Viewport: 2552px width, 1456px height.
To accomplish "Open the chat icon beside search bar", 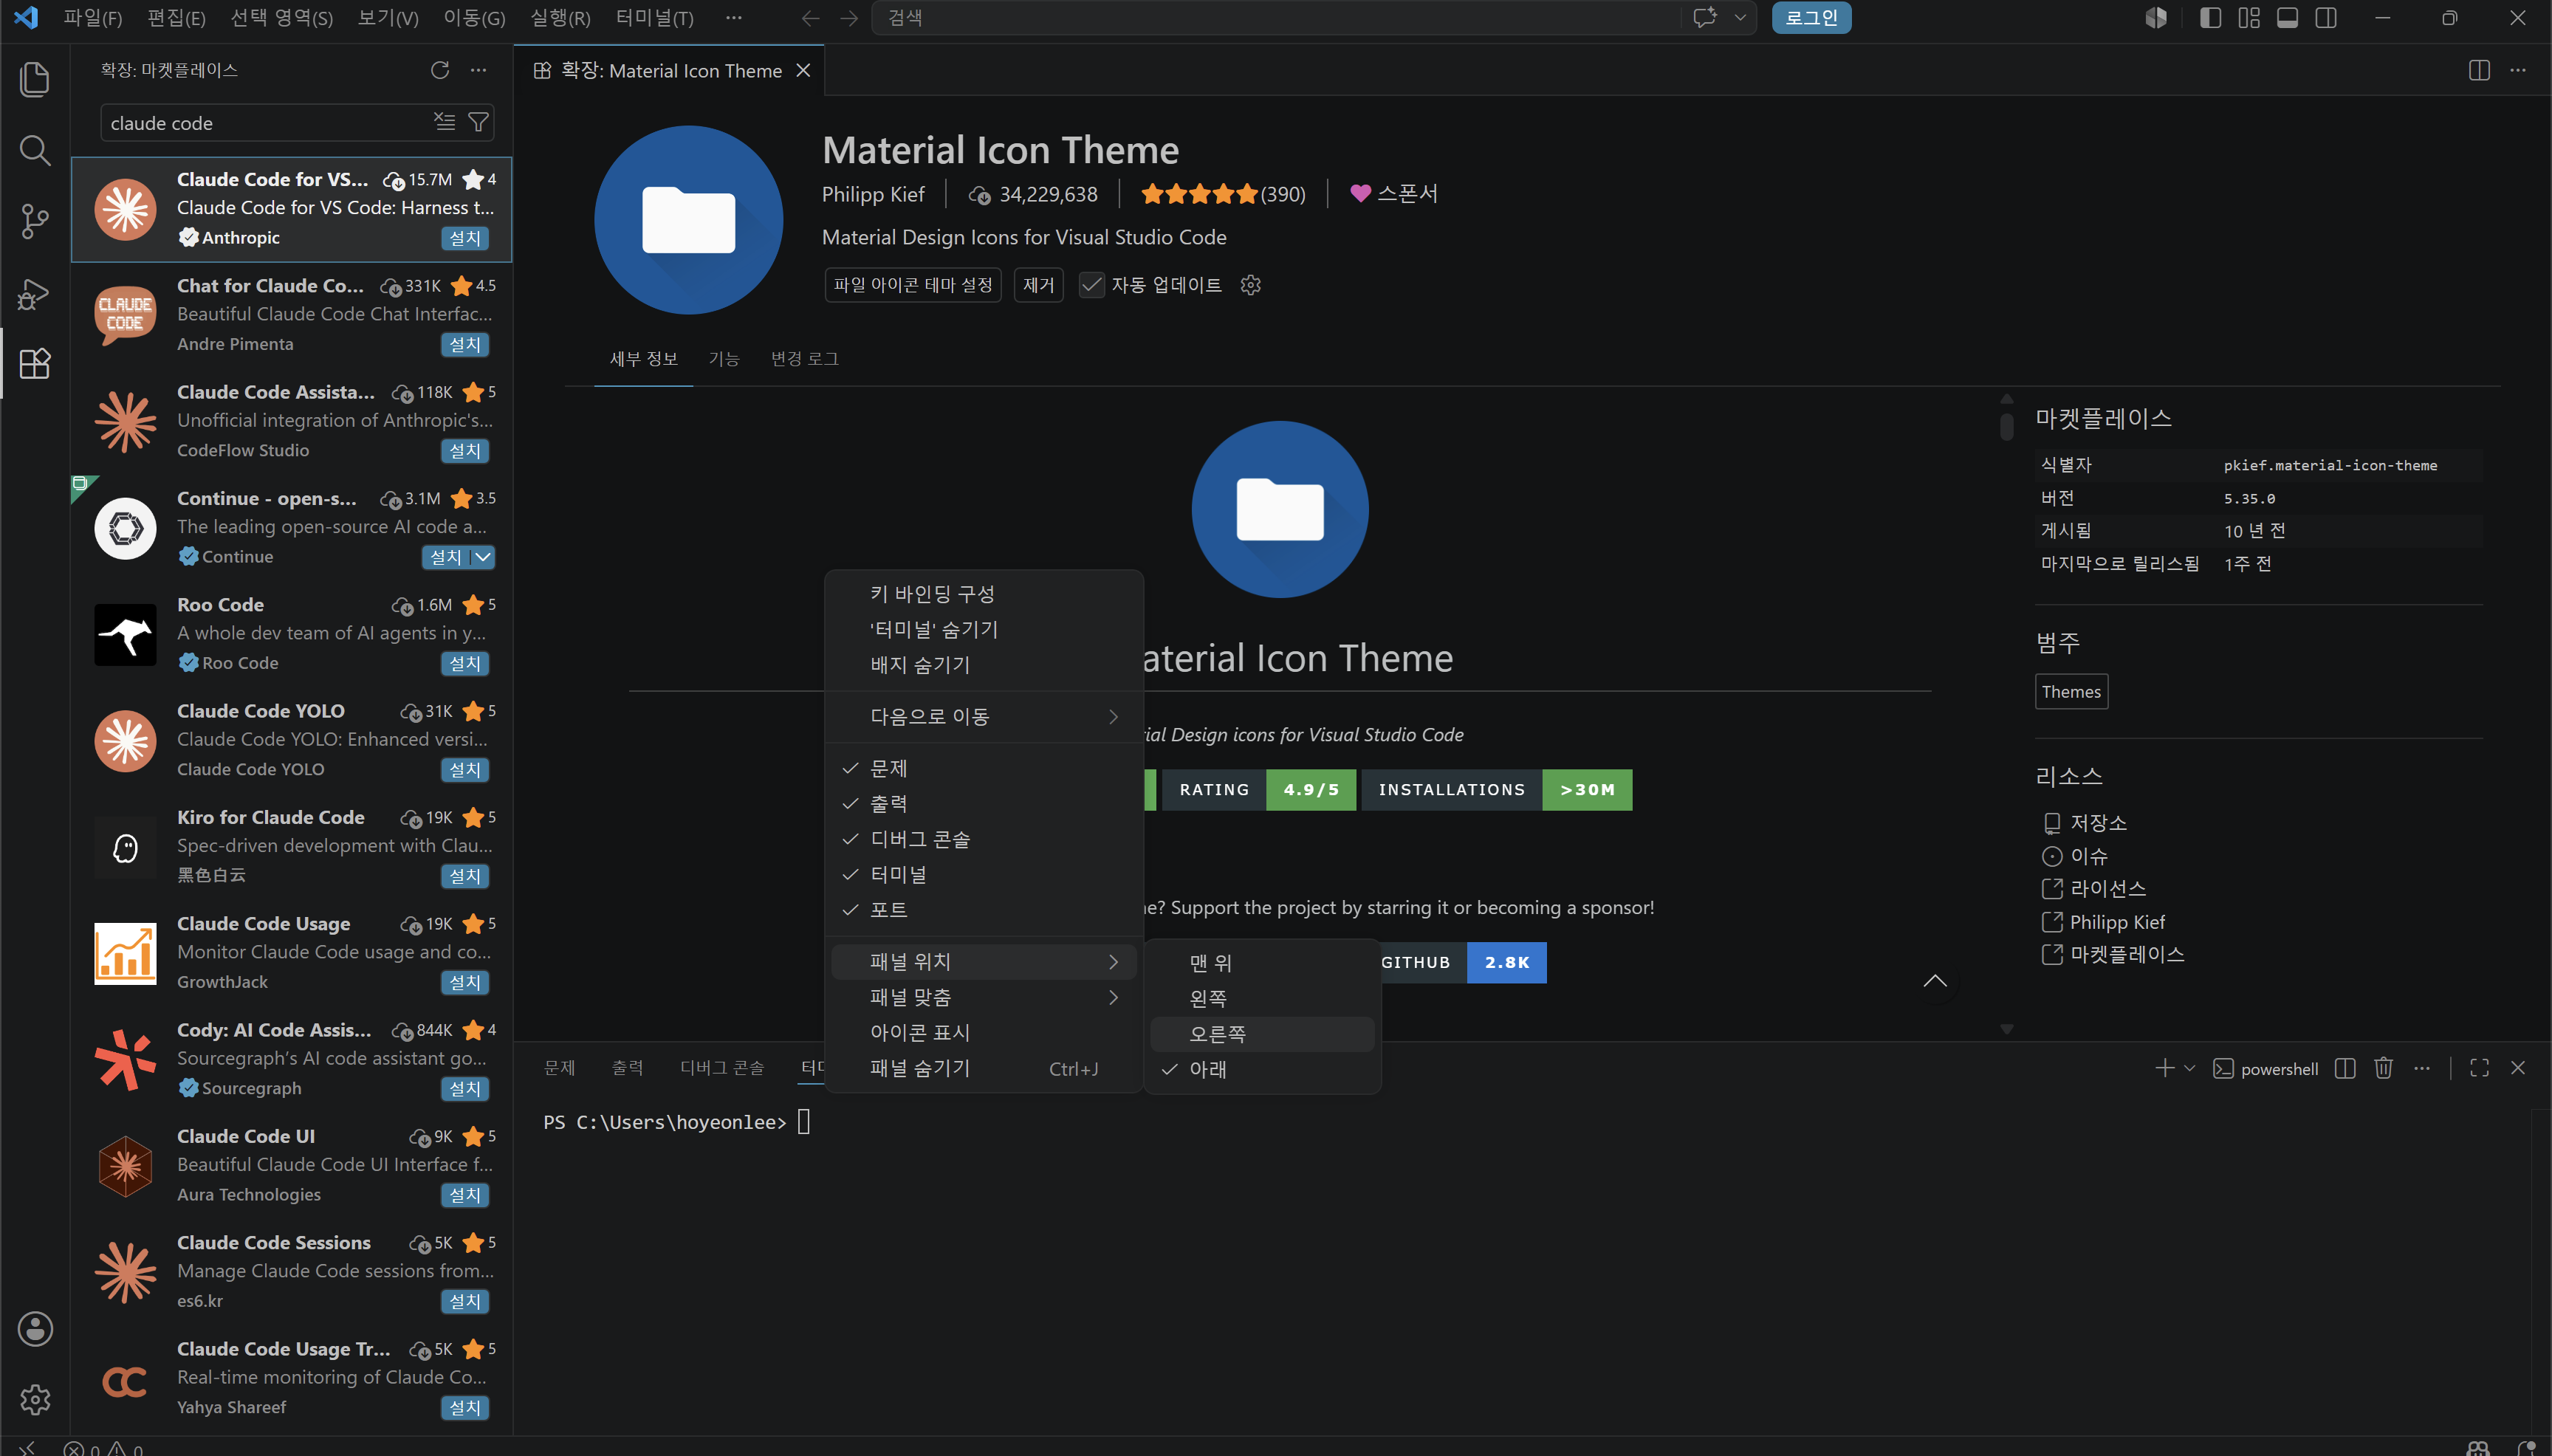I will tap(1705, 18).
